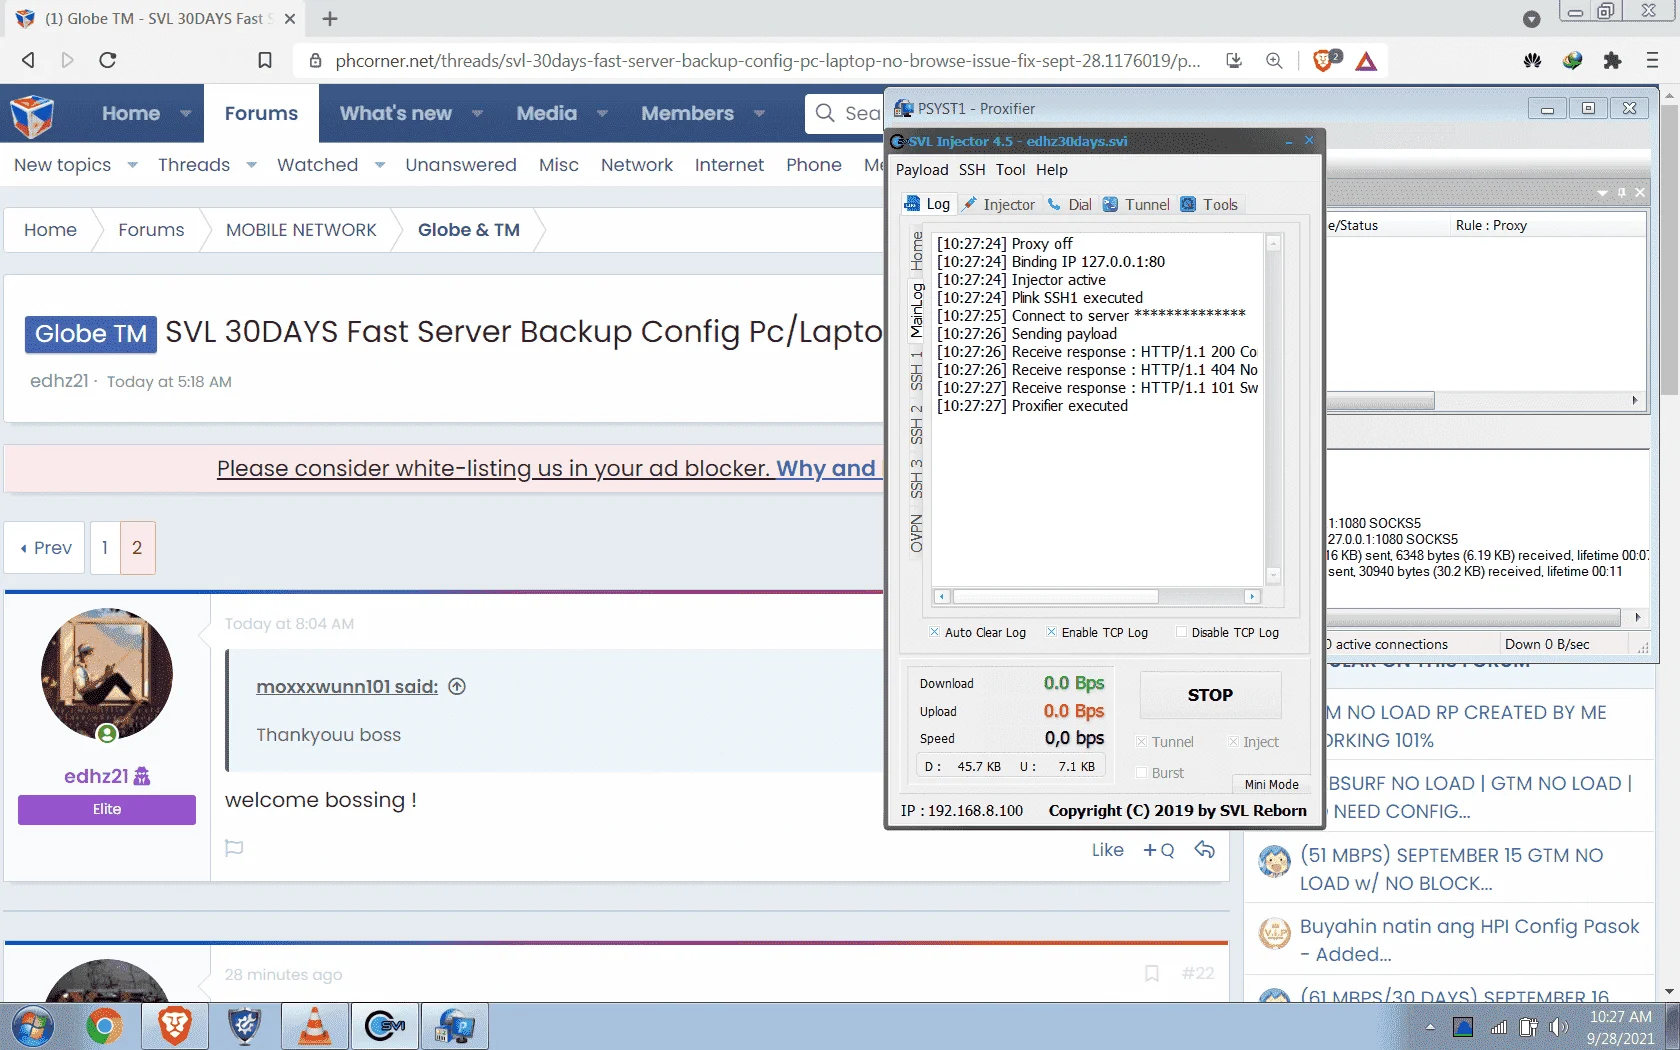Click the install-page icon in the address bar

click(x=1234, y=61)
